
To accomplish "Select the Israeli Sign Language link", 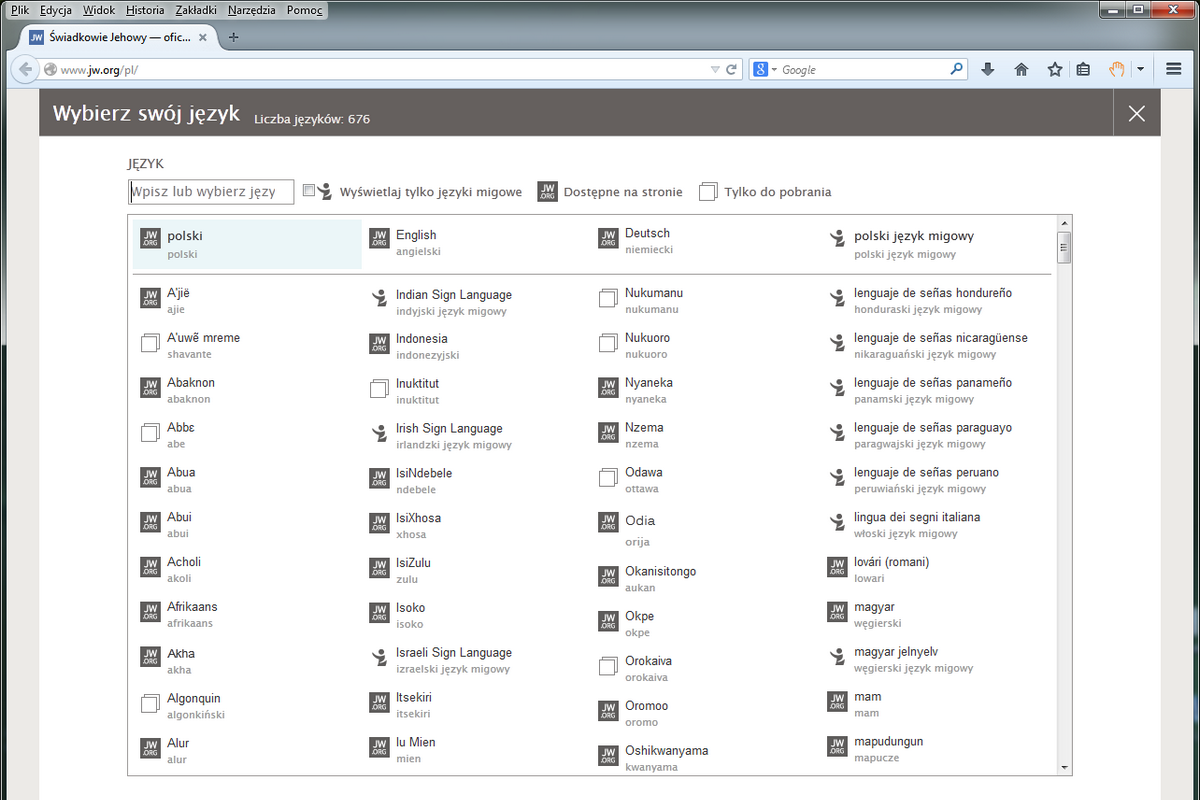I will point(454,653).
